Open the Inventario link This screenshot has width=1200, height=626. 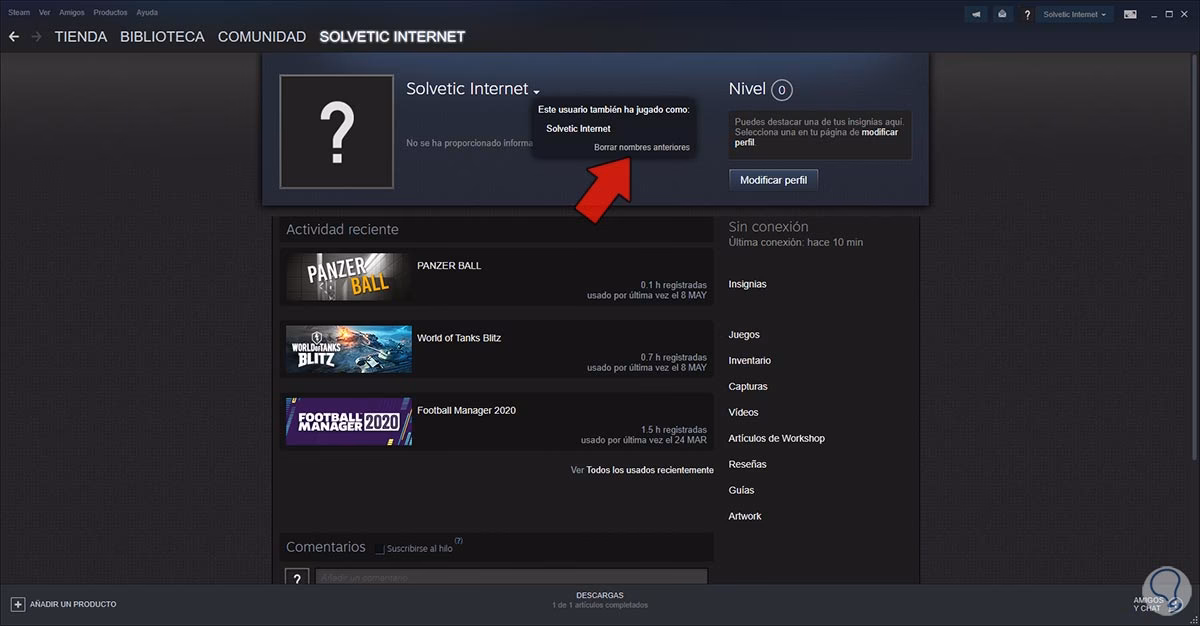750,361
